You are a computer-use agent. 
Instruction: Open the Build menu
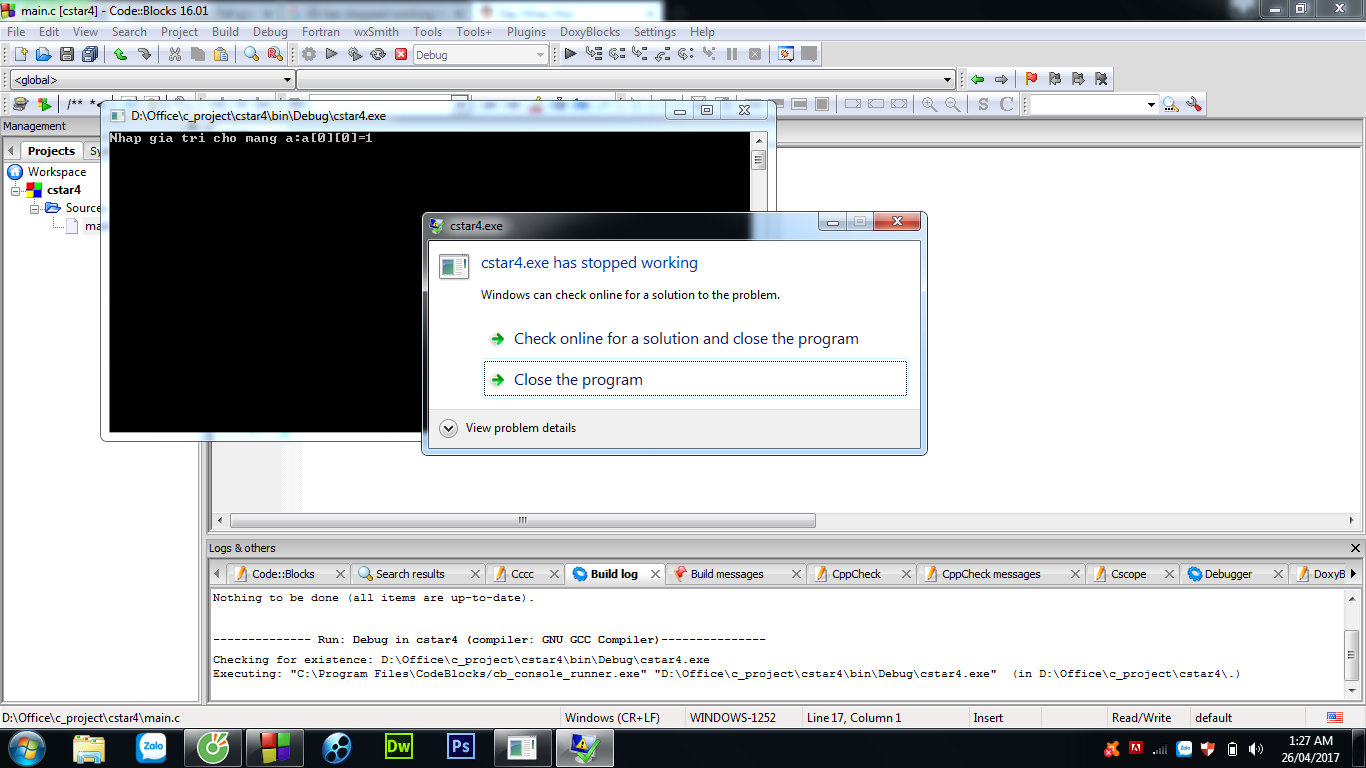pyautogui.click(x=225, y=32)
